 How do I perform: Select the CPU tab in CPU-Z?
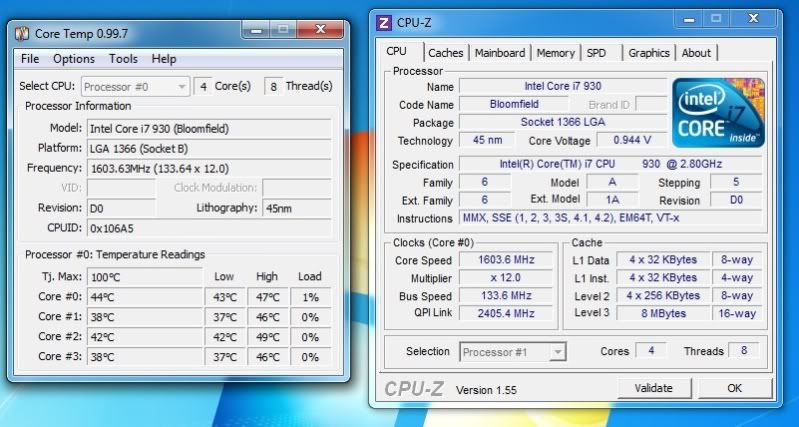coord(396,51)
